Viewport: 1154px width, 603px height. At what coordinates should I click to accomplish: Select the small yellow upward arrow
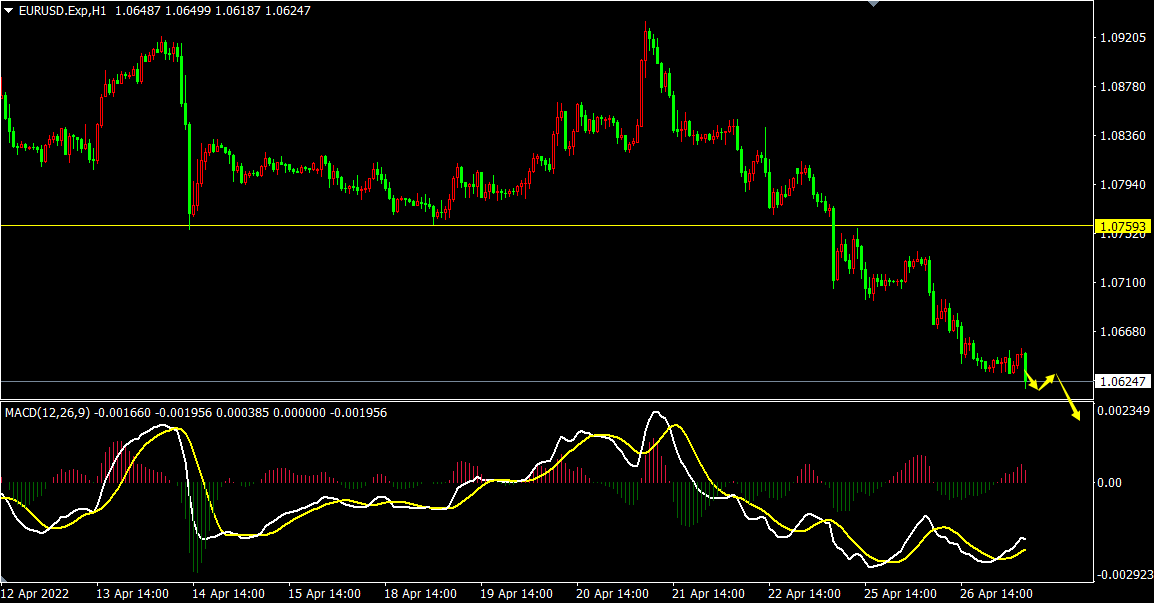pos(1046,381)
